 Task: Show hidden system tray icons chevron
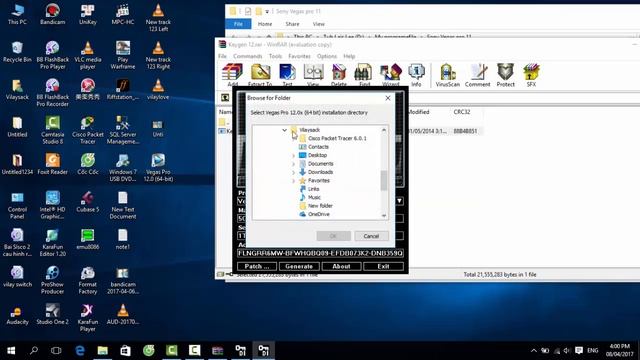(533, 351)
